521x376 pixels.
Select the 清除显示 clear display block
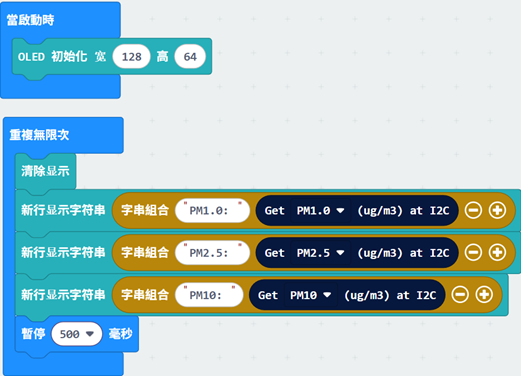coord(45,171)
